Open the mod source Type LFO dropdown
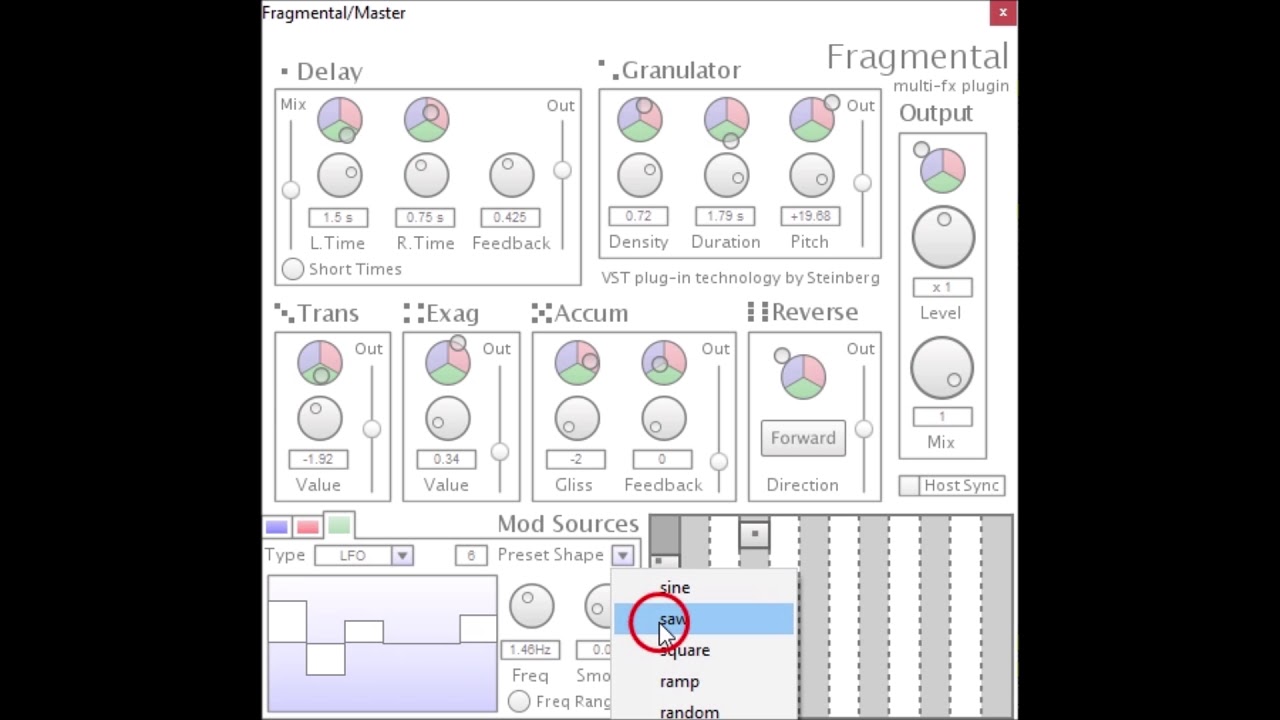1280x720 pixels. [401, 556]
